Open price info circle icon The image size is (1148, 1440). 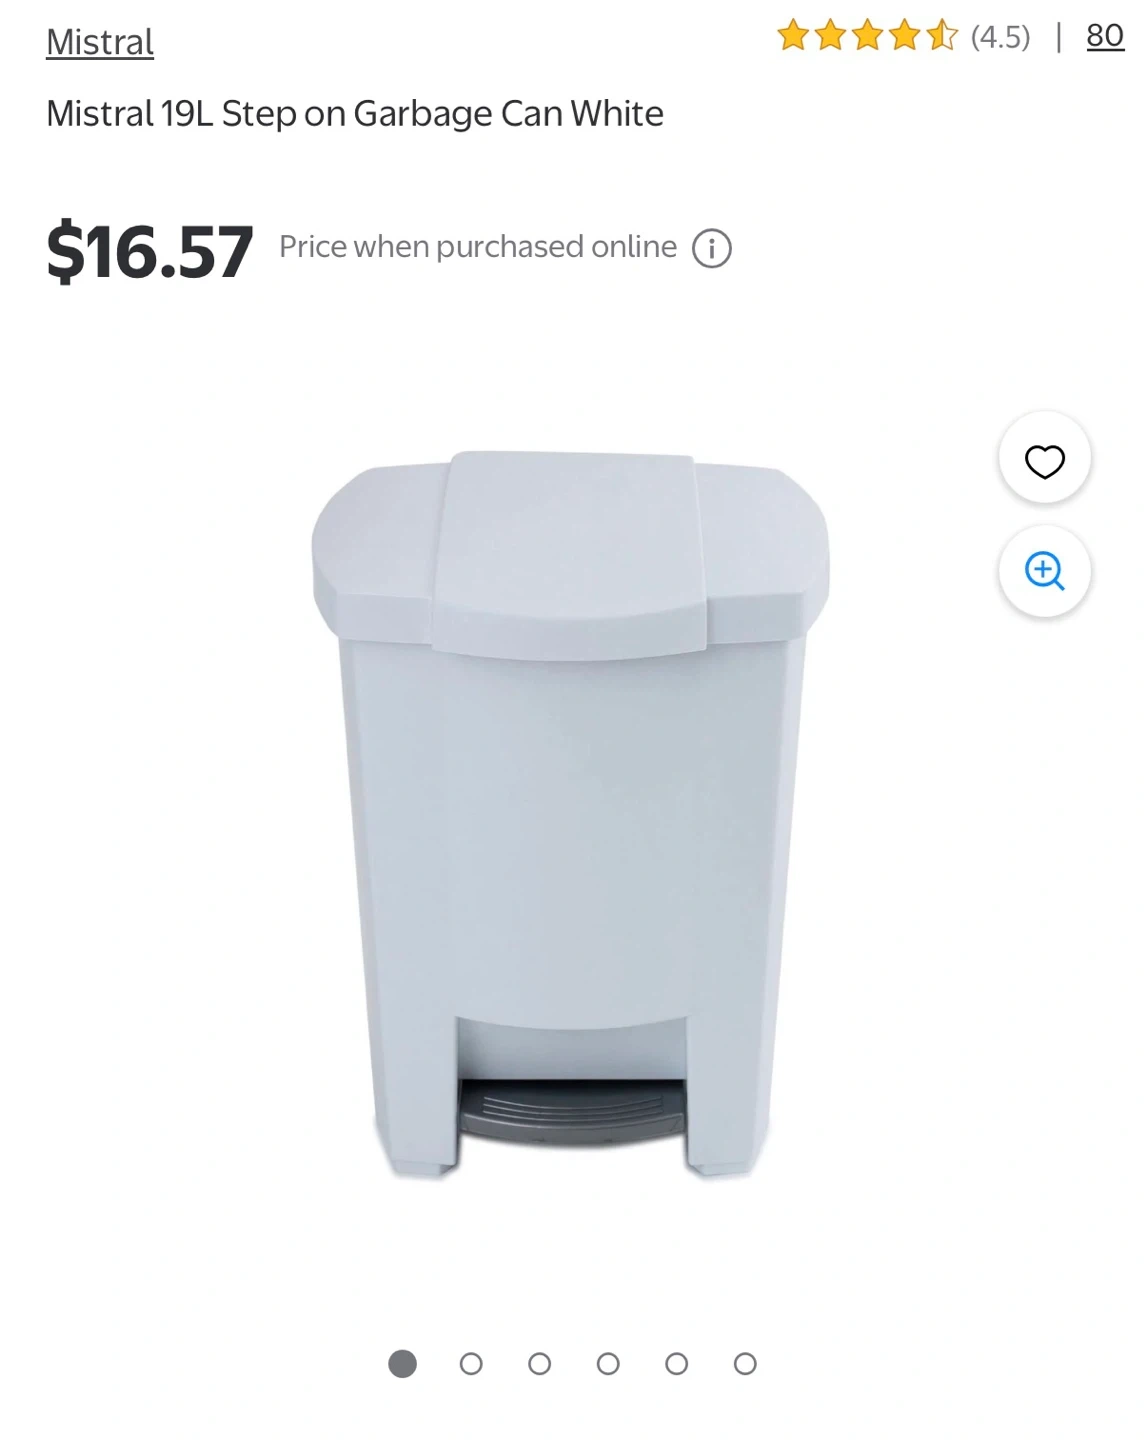pyautogui.click(x=712, y=248)
